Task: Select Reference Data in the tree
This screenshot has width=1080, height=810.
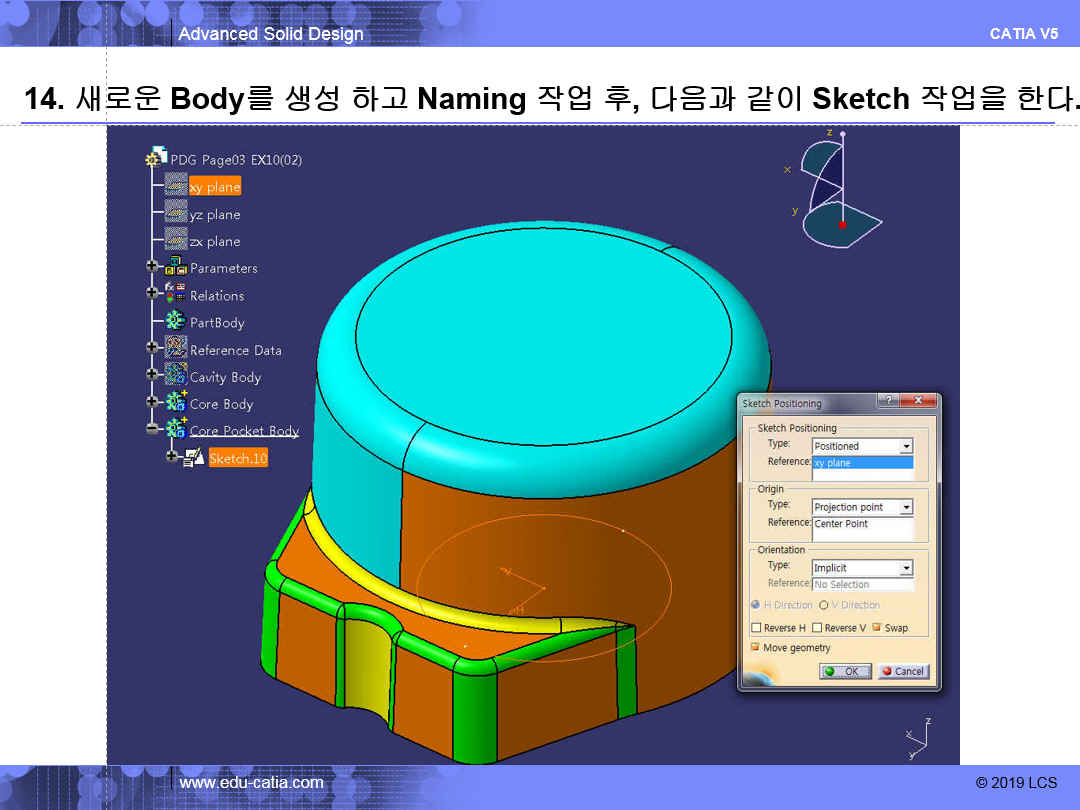Action: (235, 350)
